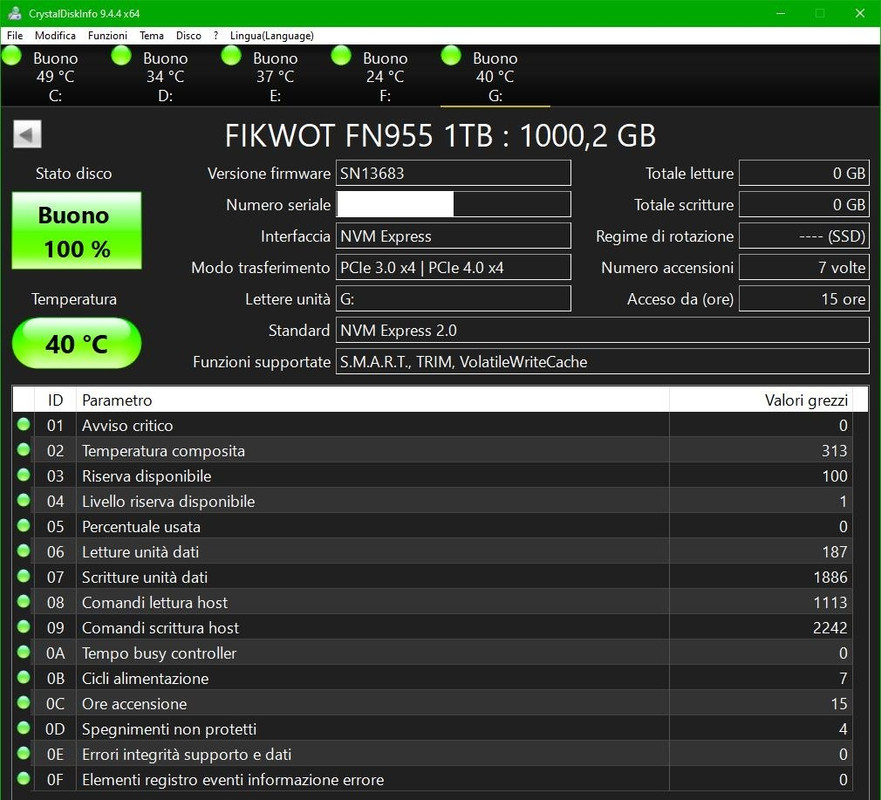
Task: Click the previous disk arrow button
Action: pos(27,134)
